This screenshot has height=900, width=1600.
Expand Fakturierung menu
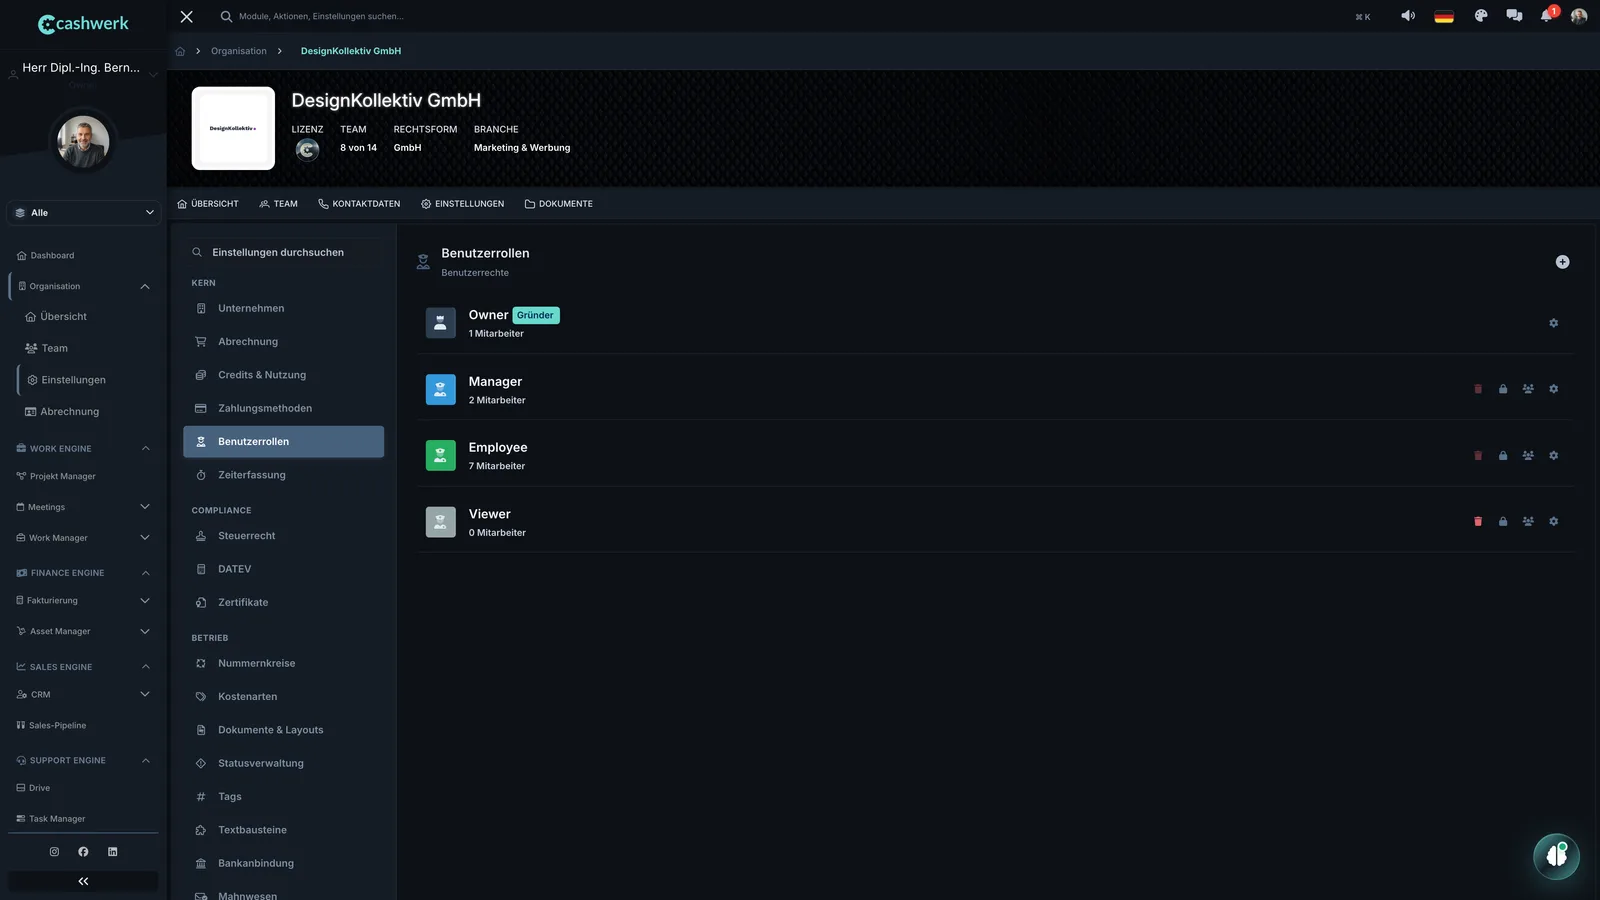point(145,601)
